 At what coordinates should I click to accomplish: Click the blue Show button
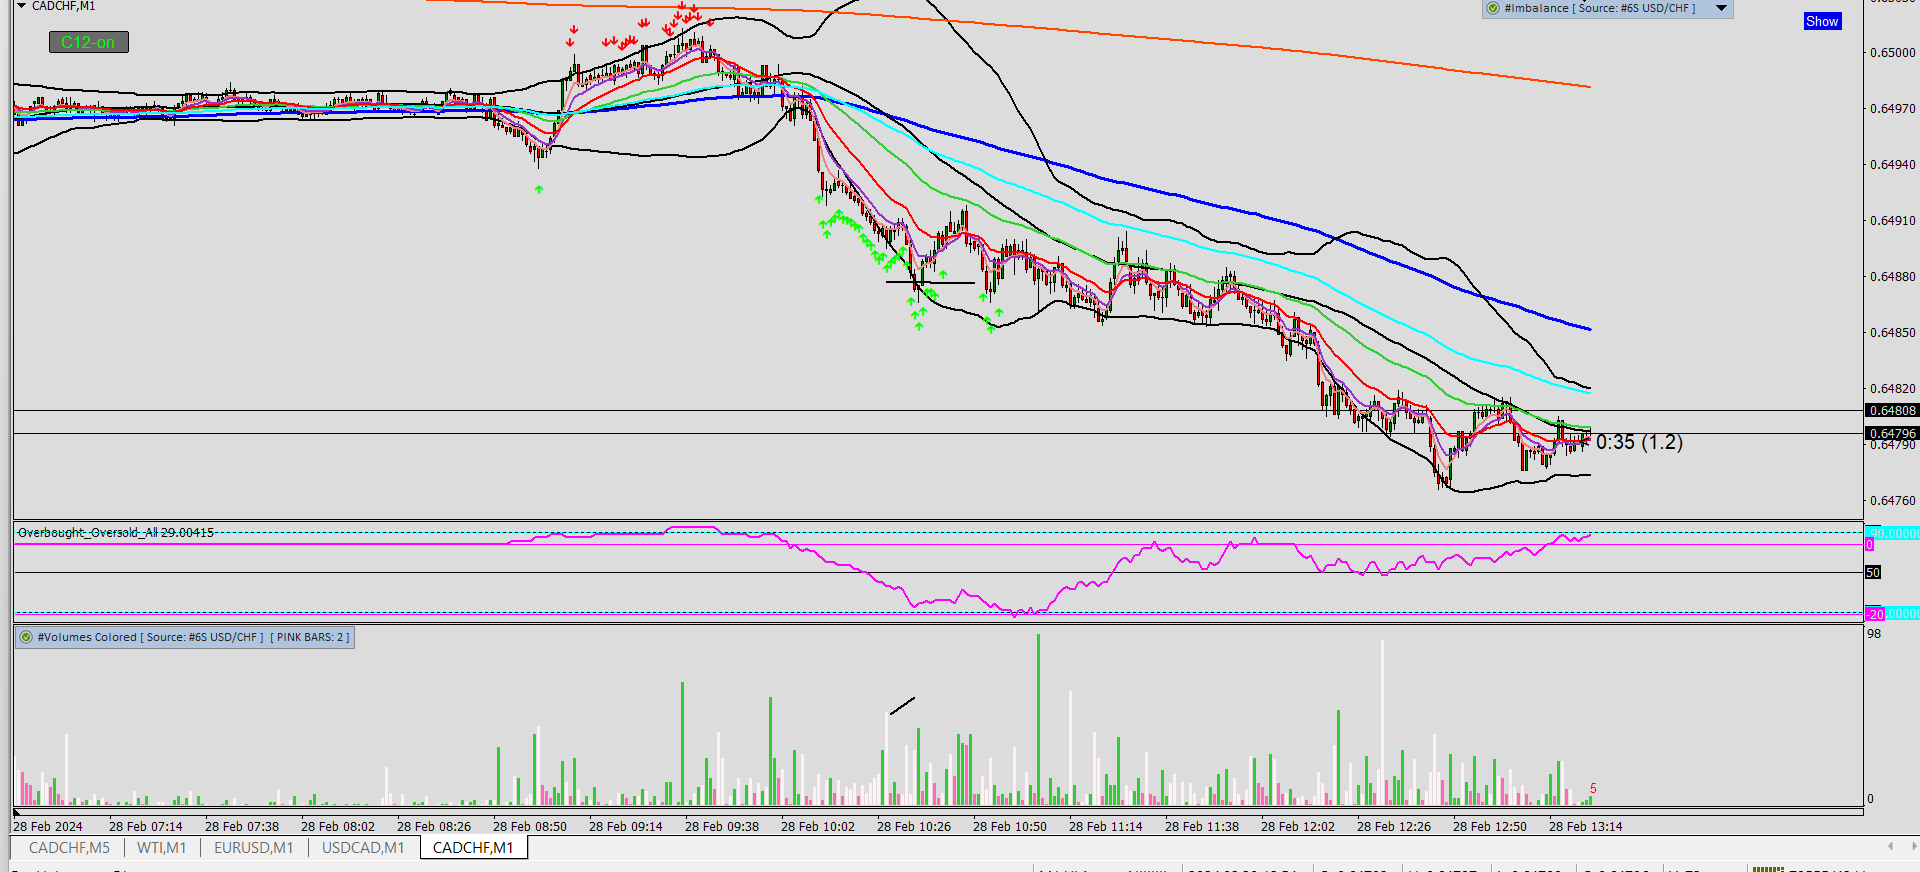pyautogui.click(x=1822, y=21)
